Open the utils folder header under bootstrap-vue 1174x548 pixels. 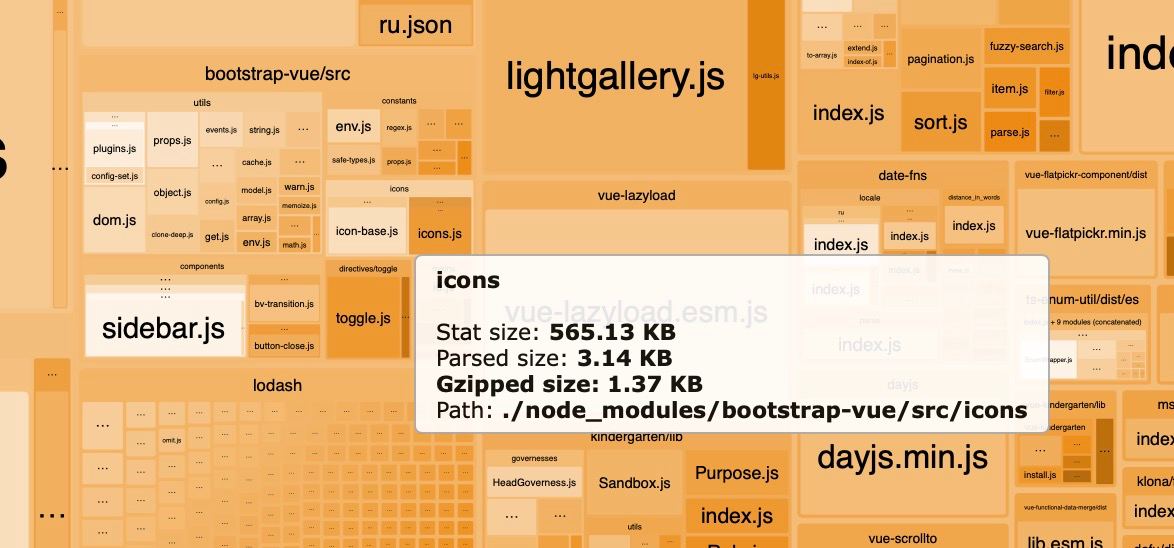click(201, 102)
